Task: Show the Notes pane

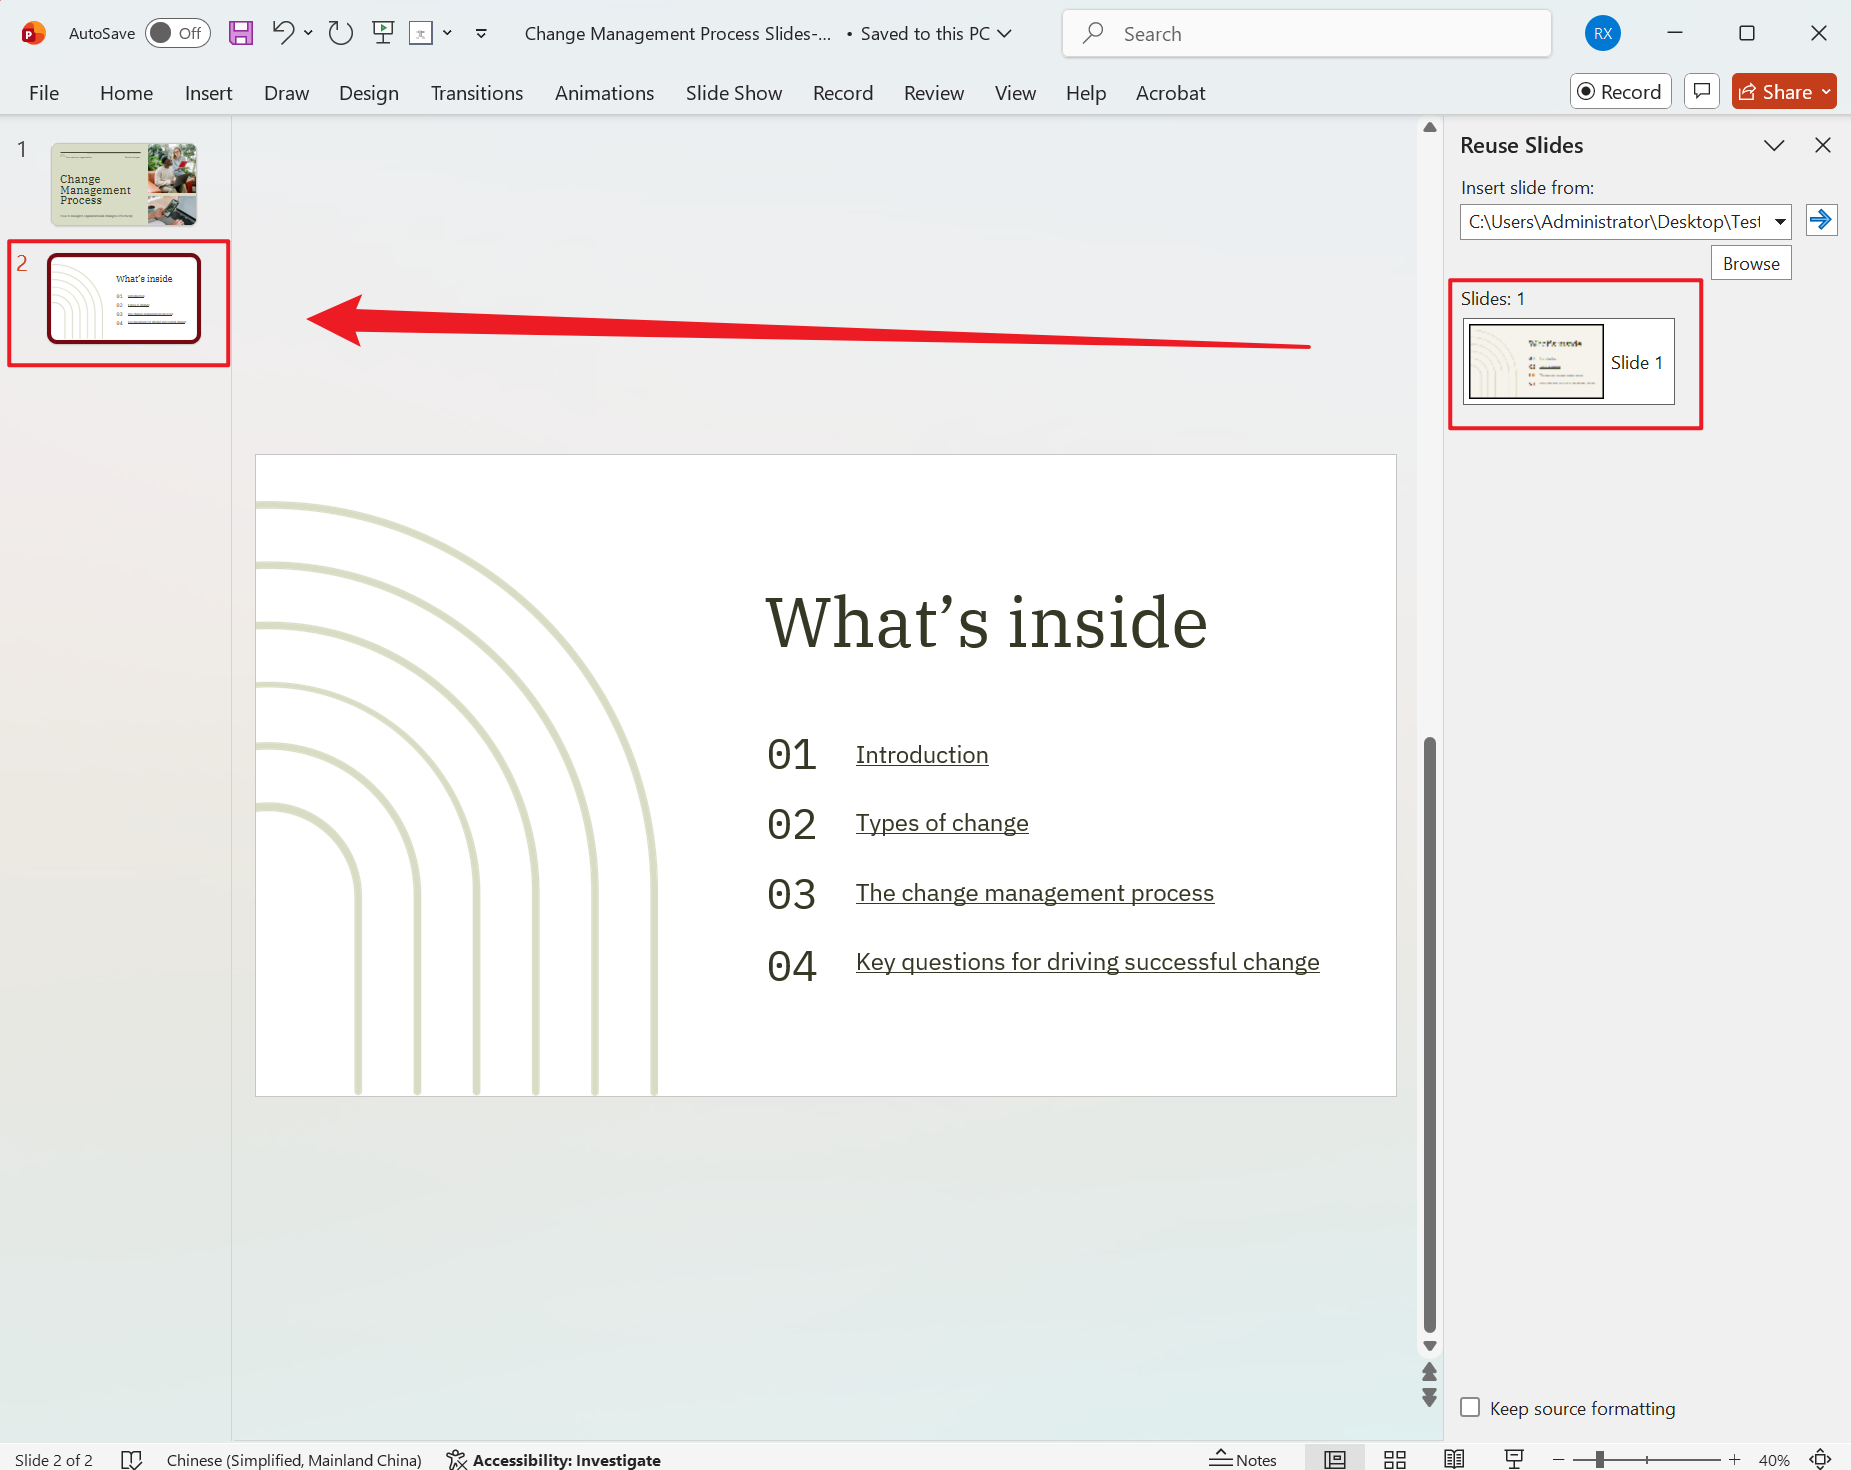Action: pos(1244,1458)
